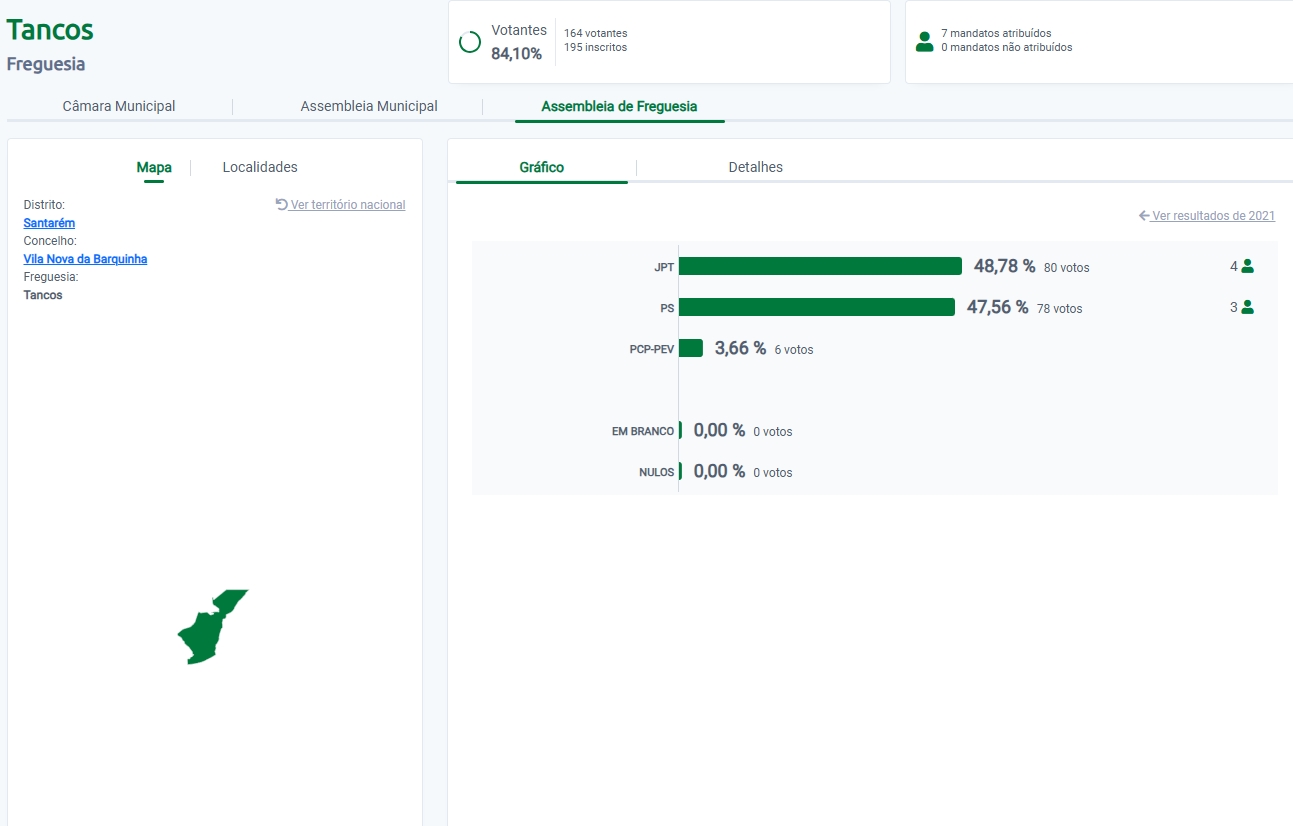Open the Detalhes results tab
The image size is (1293, 826).
(755, 167)
